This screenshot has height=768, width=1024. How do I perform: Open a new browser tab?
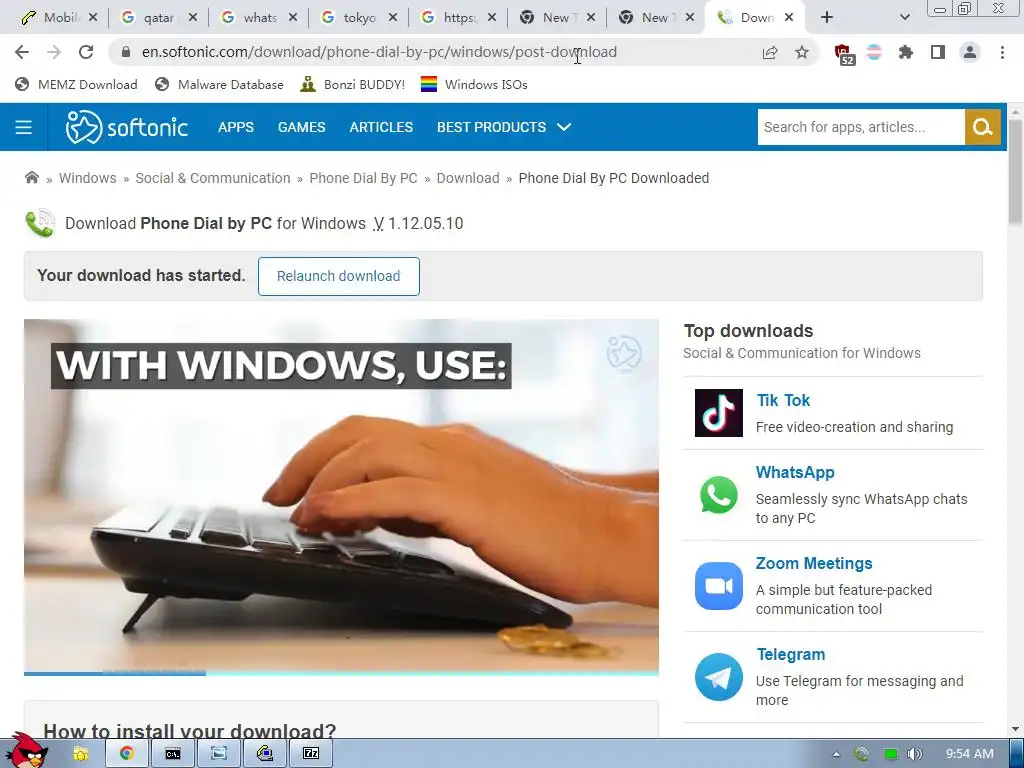click(x=827, y=18)
